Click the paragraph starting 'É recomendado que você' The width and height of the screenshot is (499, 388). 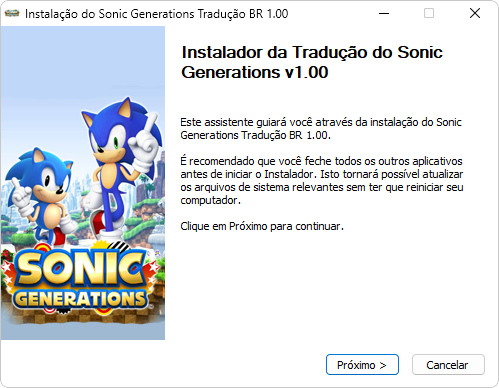[x=322, y=181]
